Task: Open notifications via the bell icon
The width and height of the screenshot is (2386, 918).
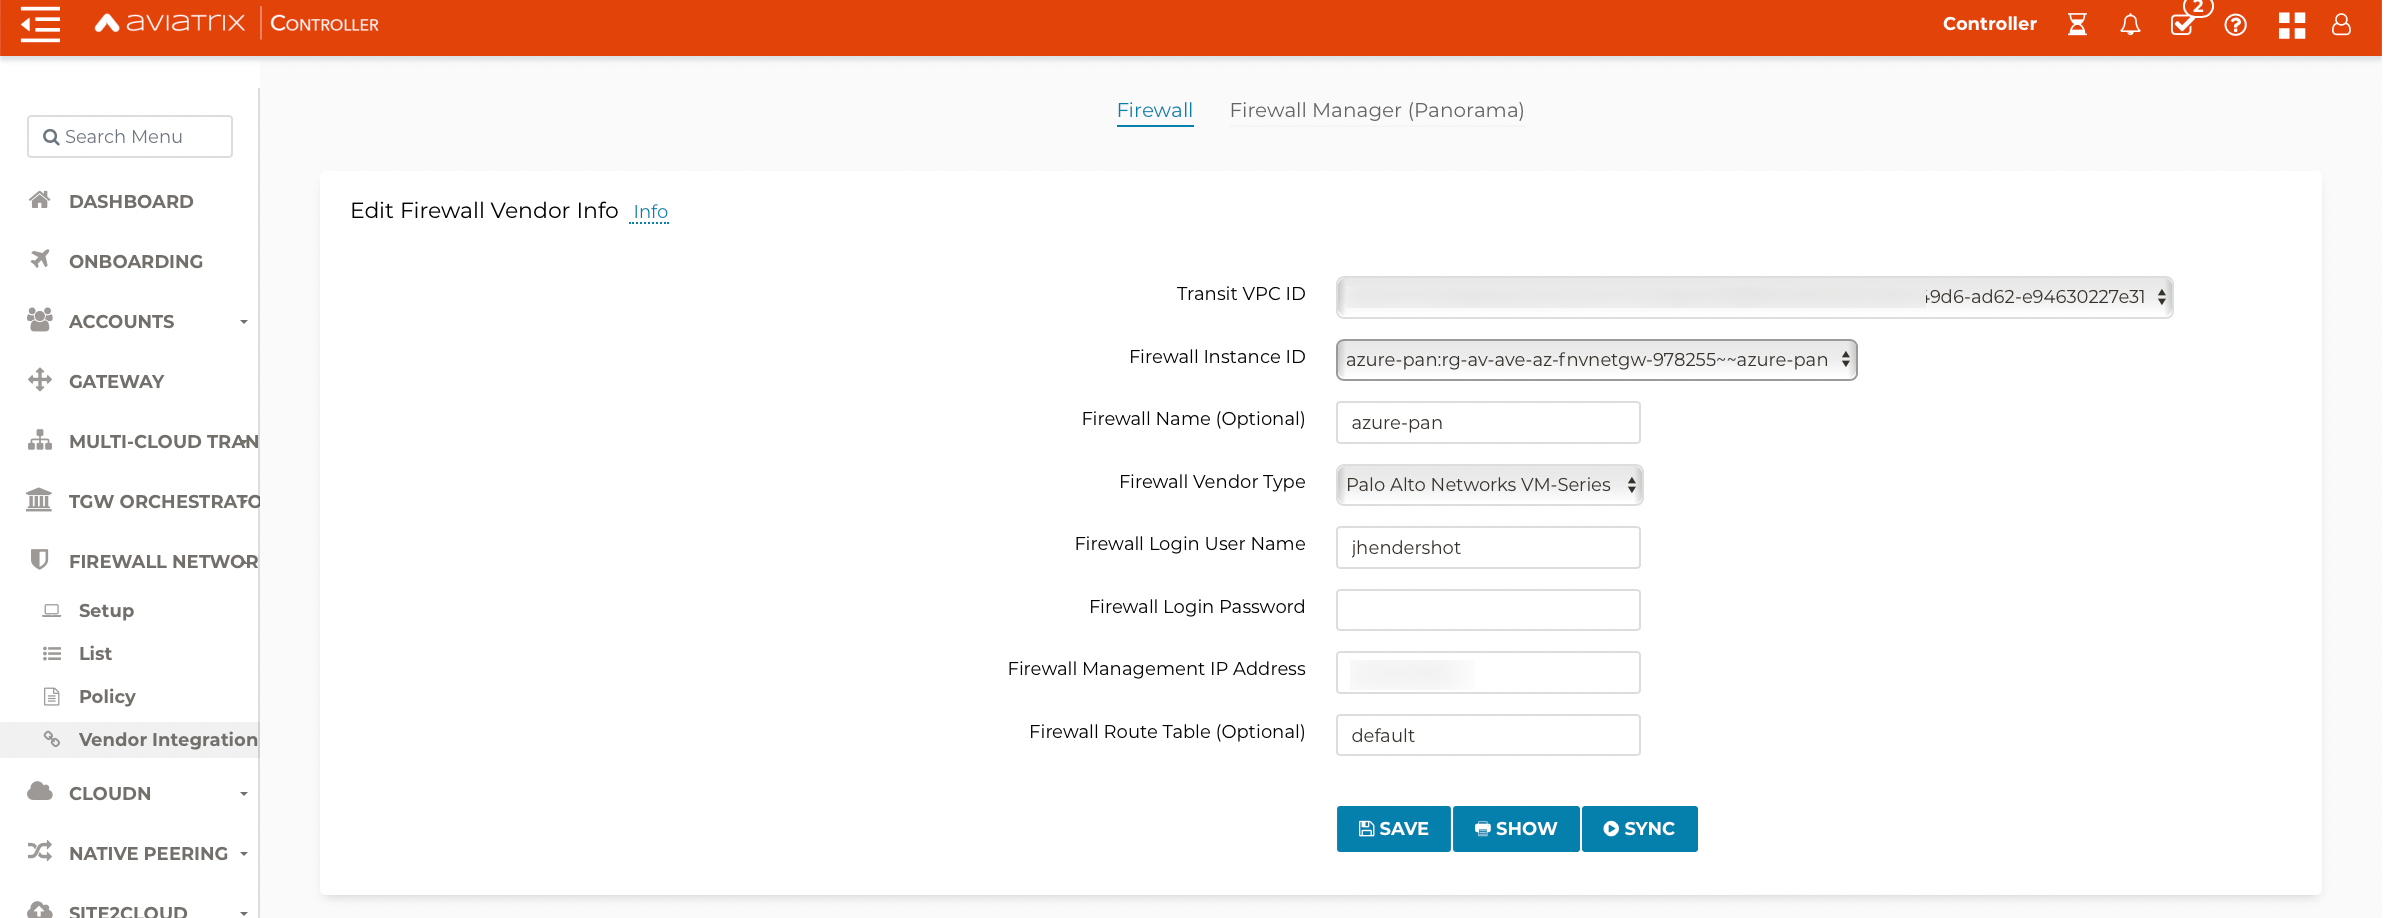Action: 2128,25
